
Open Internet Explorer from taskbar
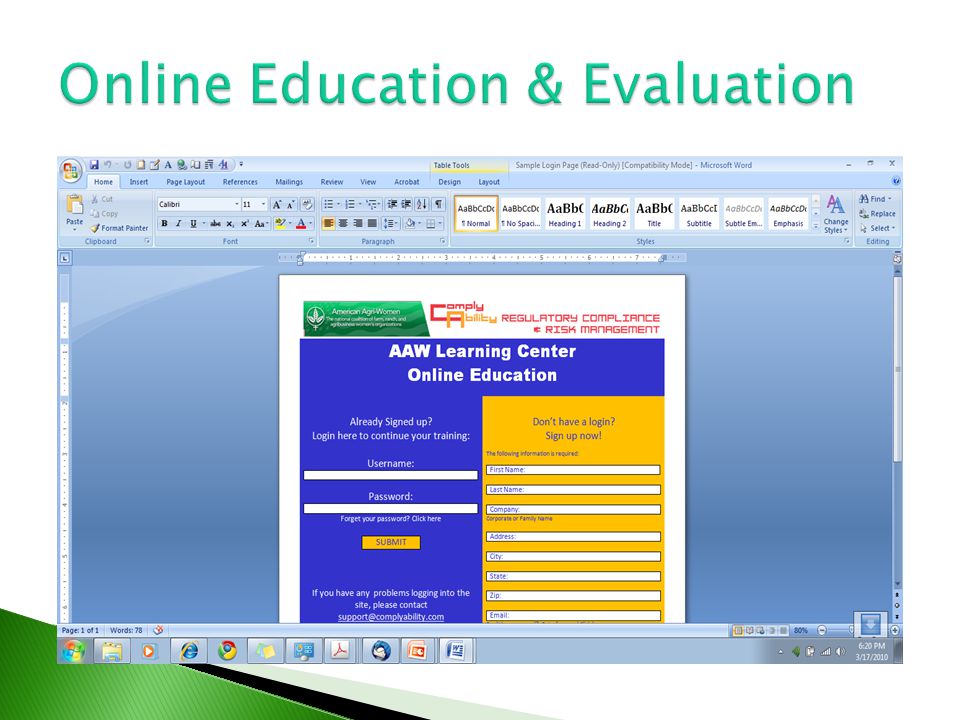tap(189, 651)
